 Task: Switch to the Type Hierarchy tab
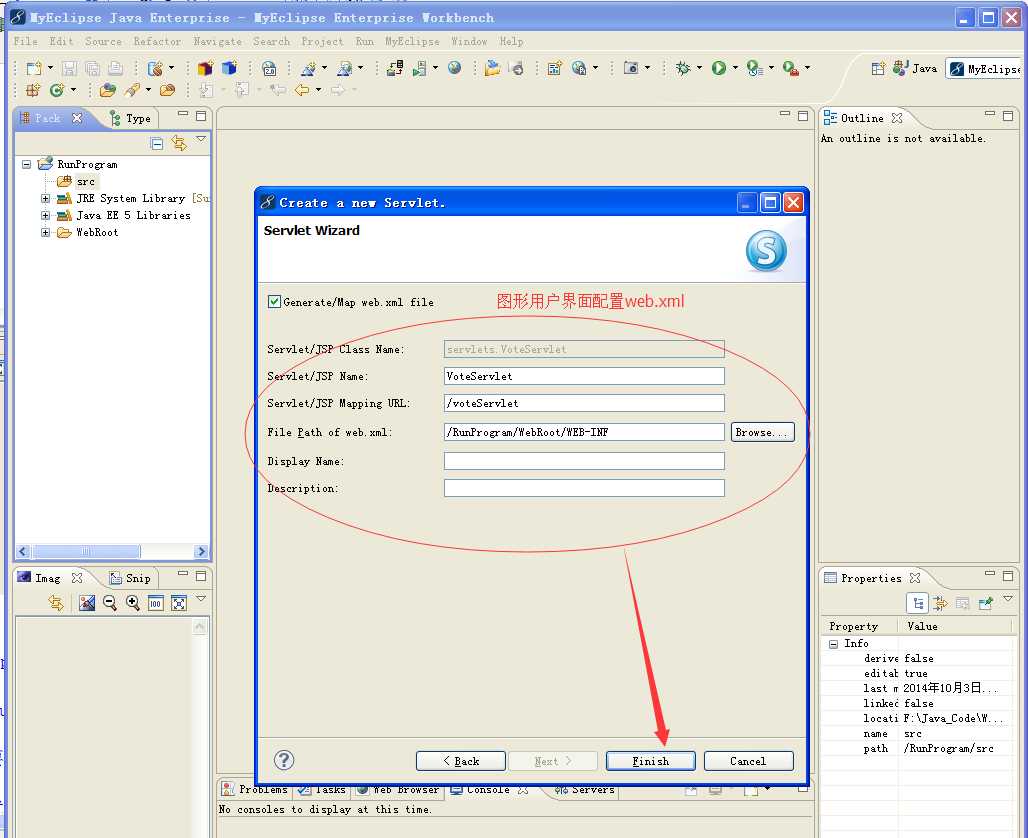click(x=130, y=119)
